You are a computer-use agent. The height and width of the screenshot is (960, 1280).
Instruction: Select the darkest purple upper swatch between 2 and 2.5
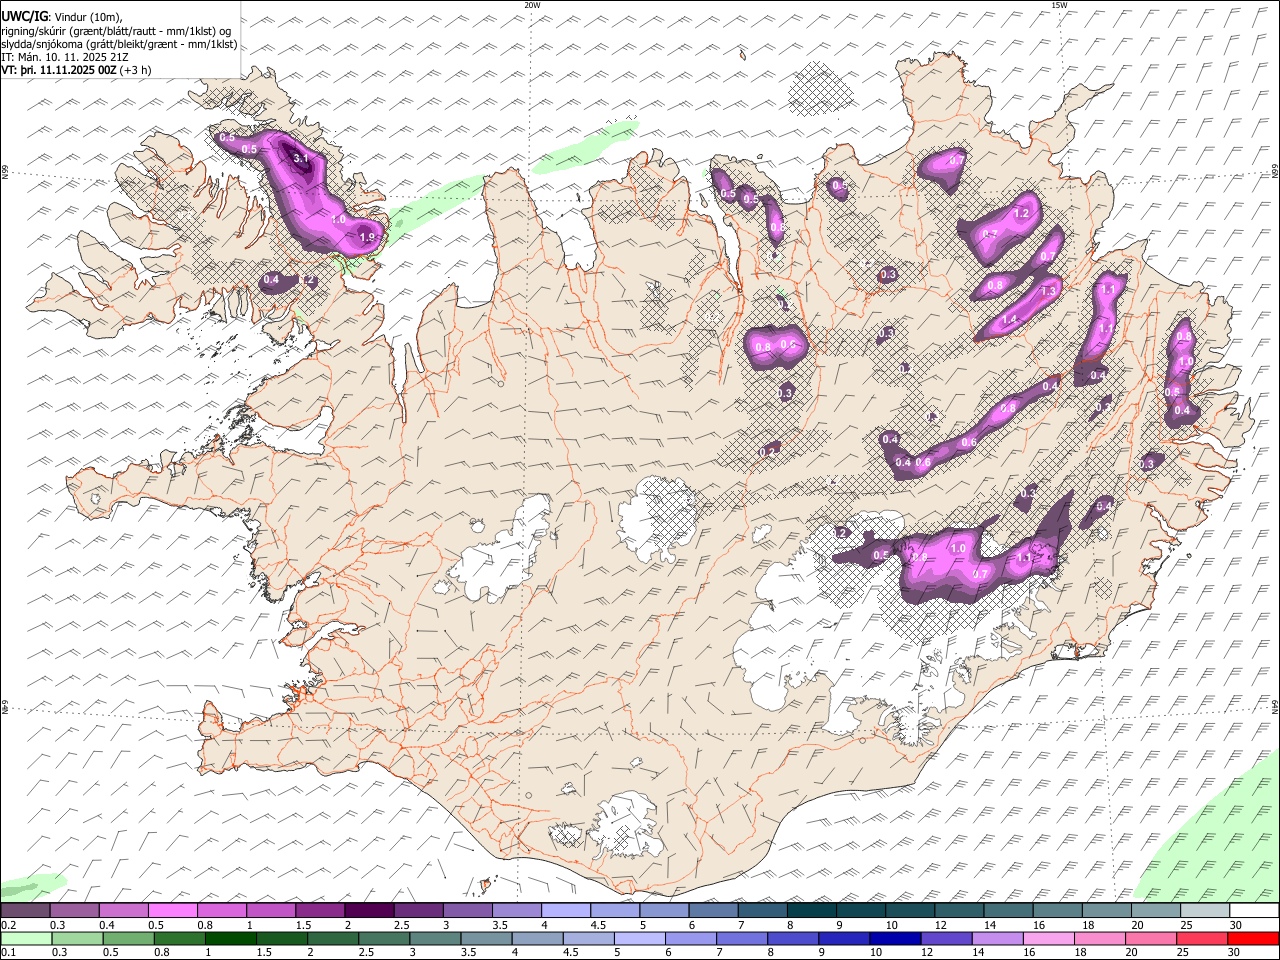pos(368,910)
